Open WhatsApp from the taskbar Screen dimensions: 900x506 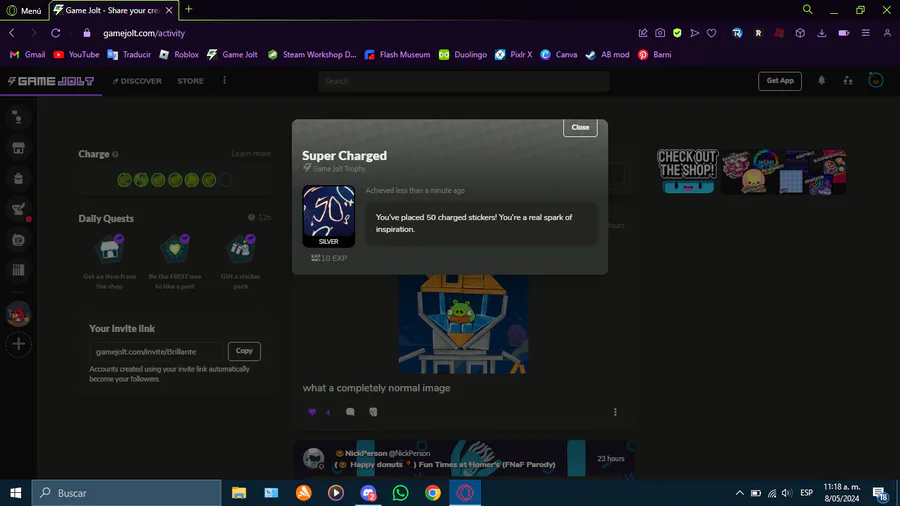[x=401, y=493]
